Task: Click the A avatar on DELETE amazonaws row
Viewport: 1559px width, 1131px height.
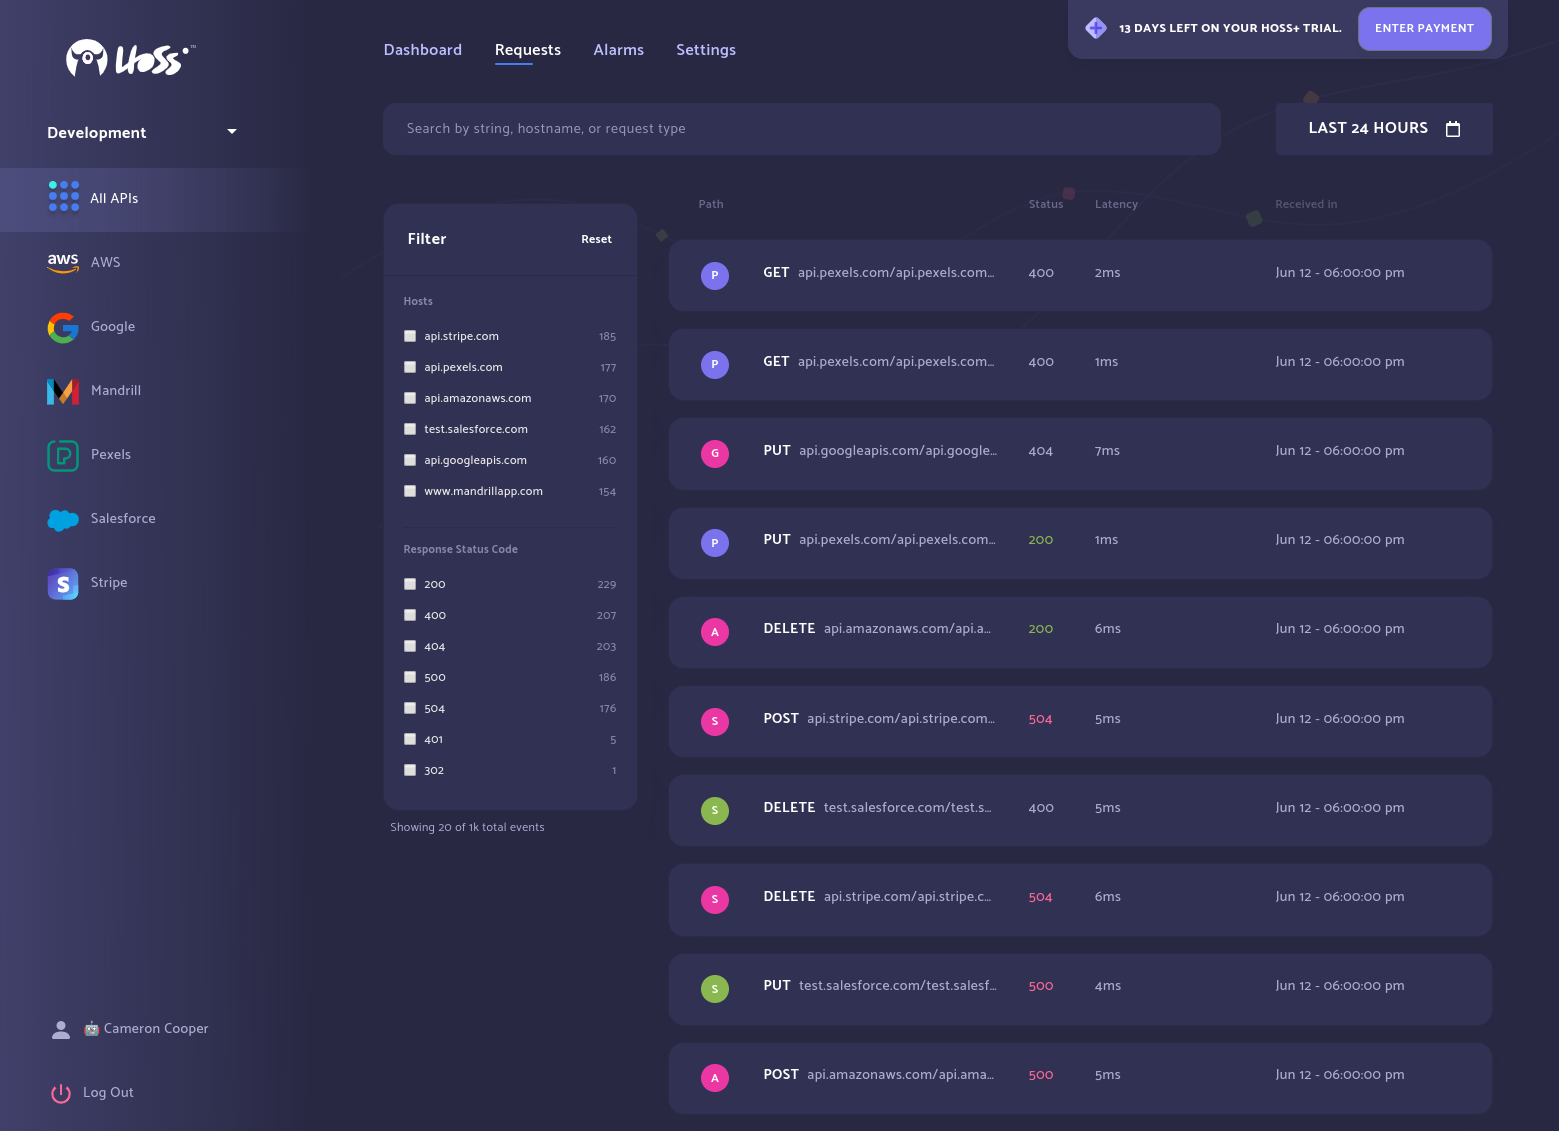Action: click(715, 632)
